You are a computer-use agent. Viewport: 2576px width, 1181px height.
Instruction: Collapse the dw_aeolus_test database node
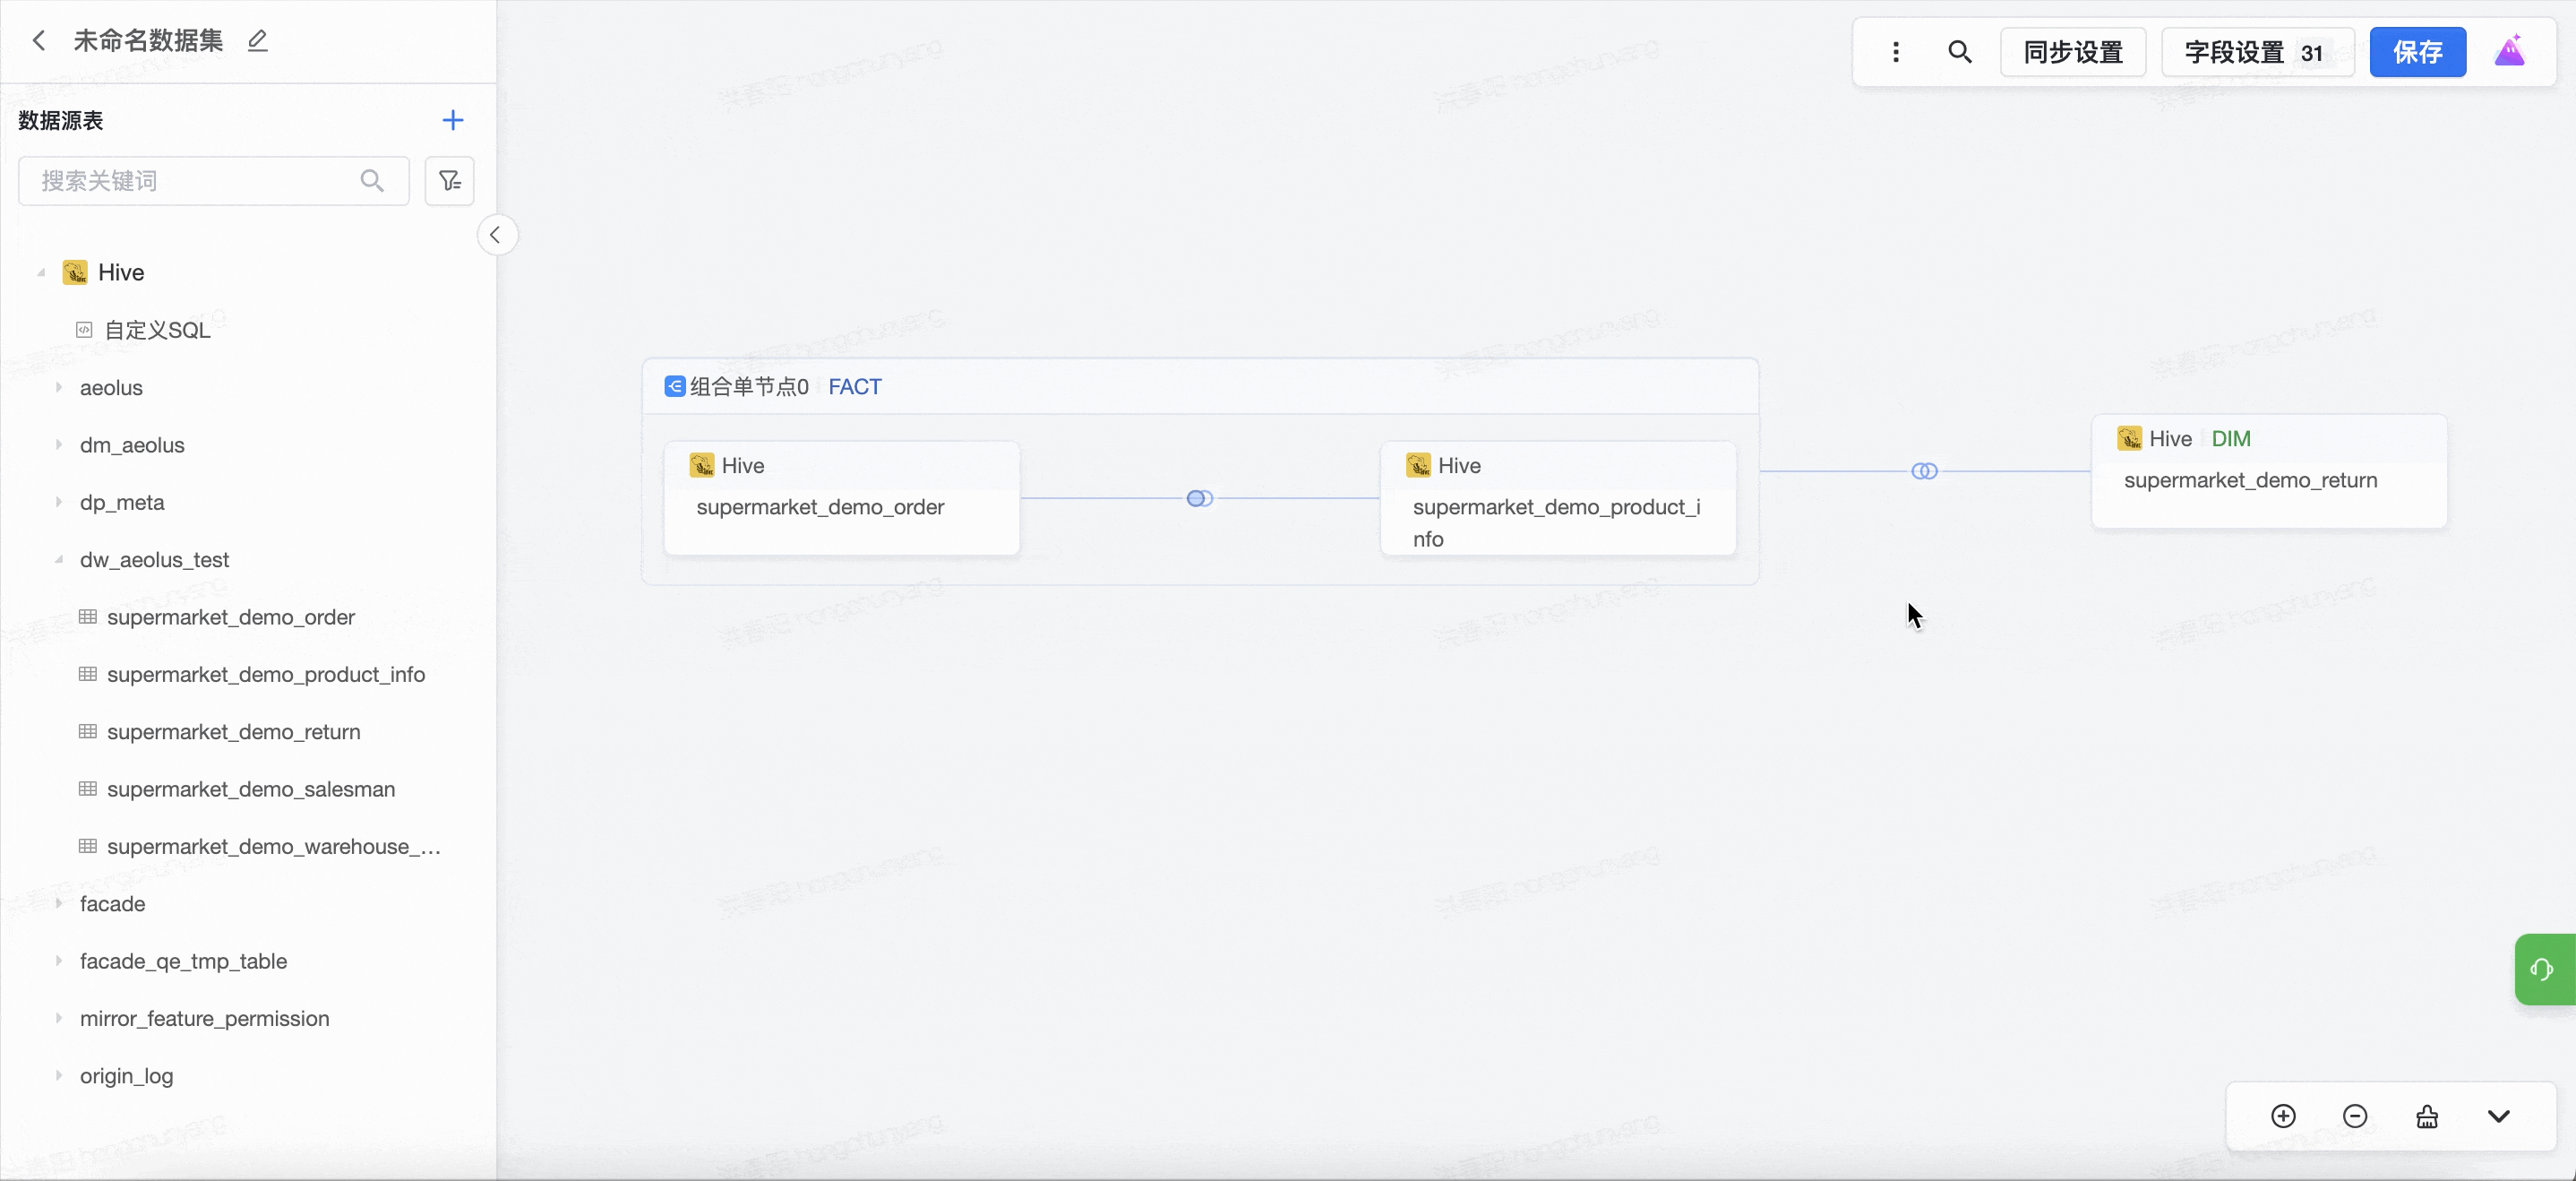[x=59, y=560]
